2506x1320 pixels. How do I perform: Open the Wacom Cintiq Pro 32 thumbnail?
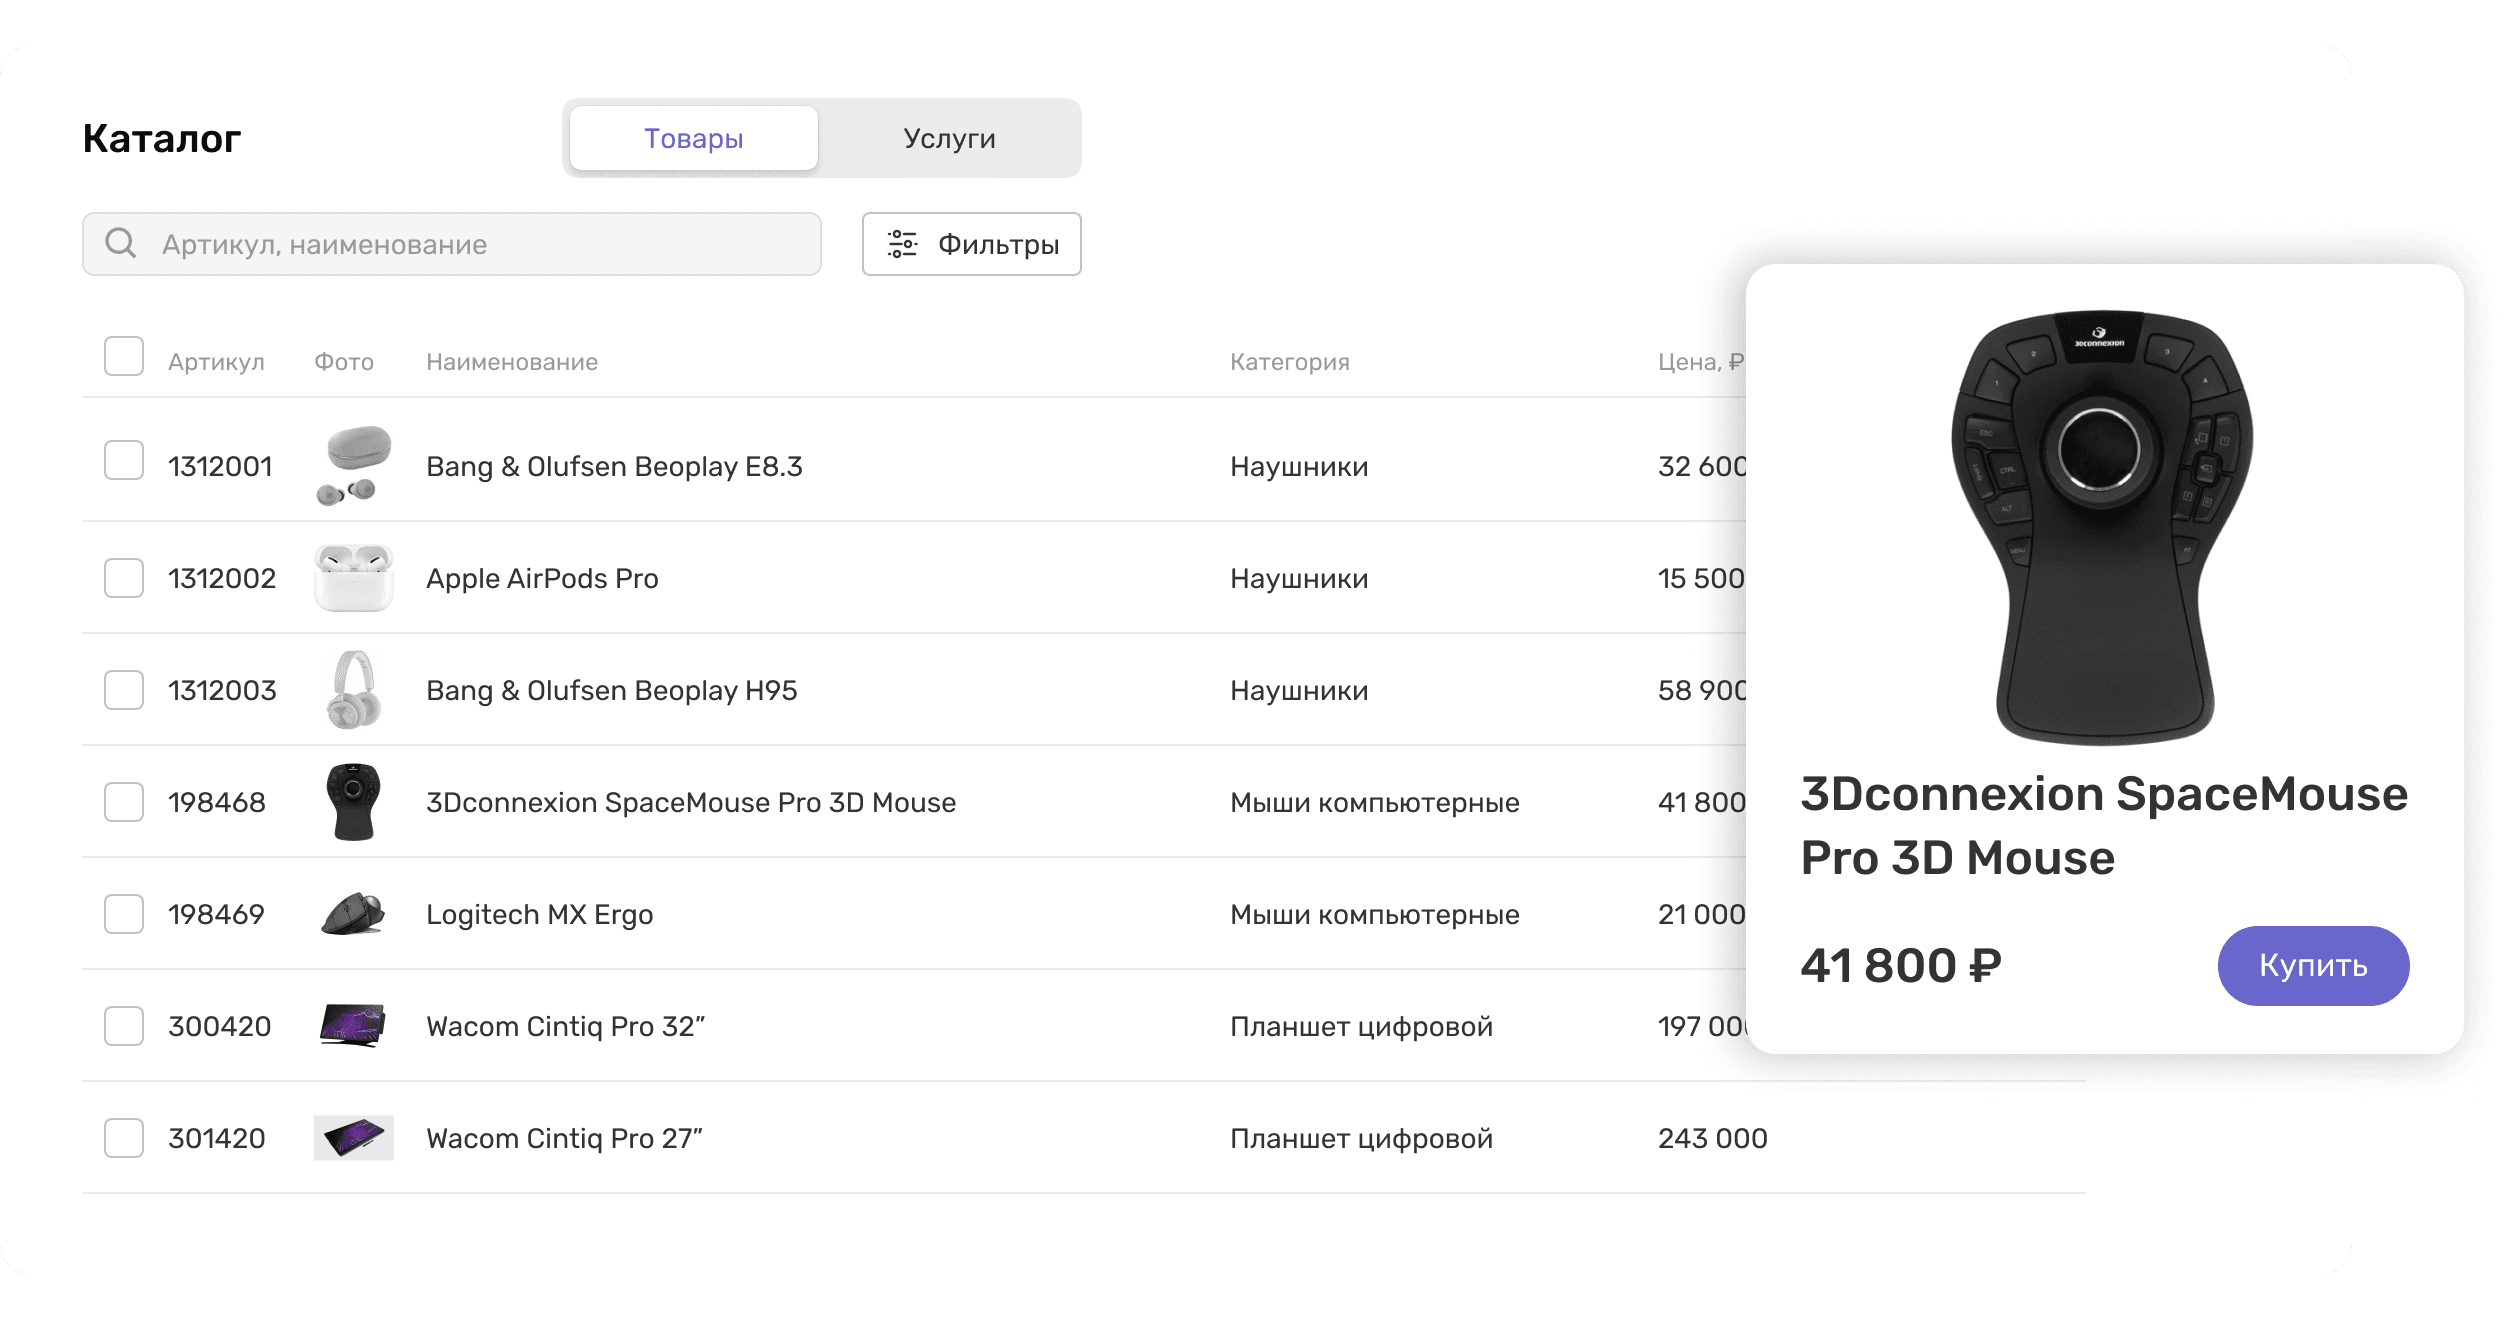tap(353, 1026)
